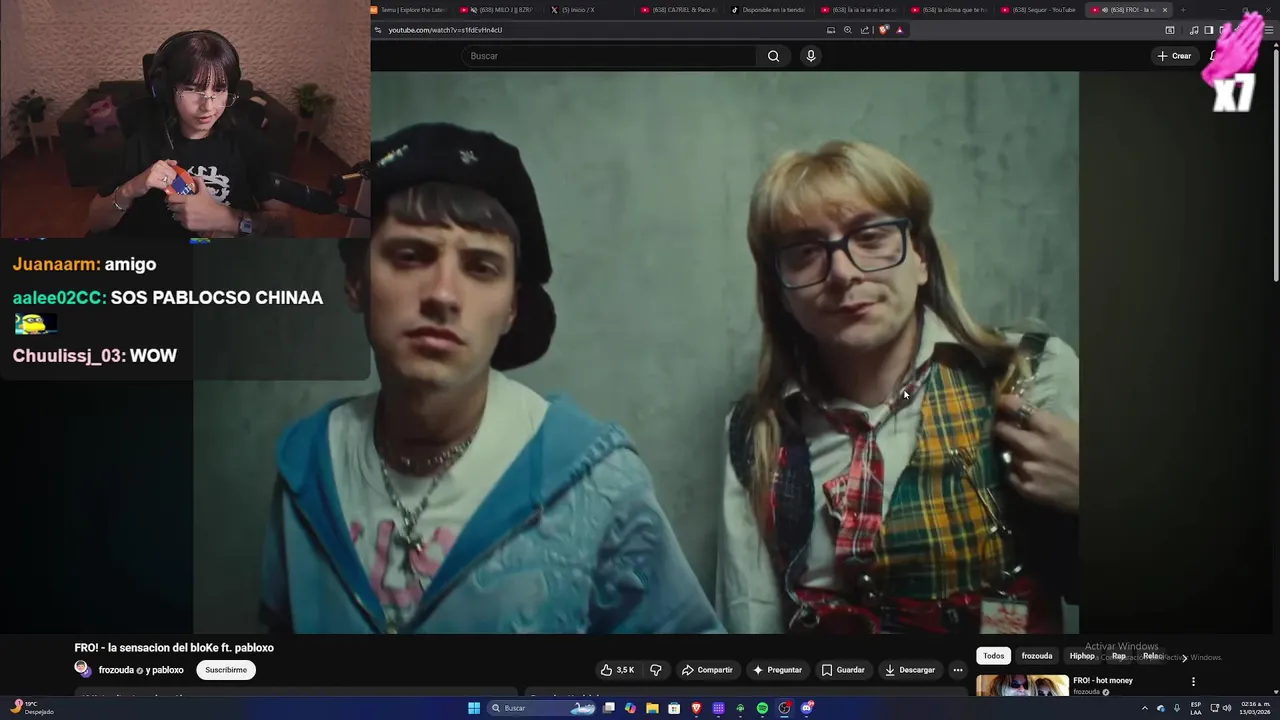Switch to the CA7RIEL & Paco tab
1280x720 pixels.
(x=680, y=10)
